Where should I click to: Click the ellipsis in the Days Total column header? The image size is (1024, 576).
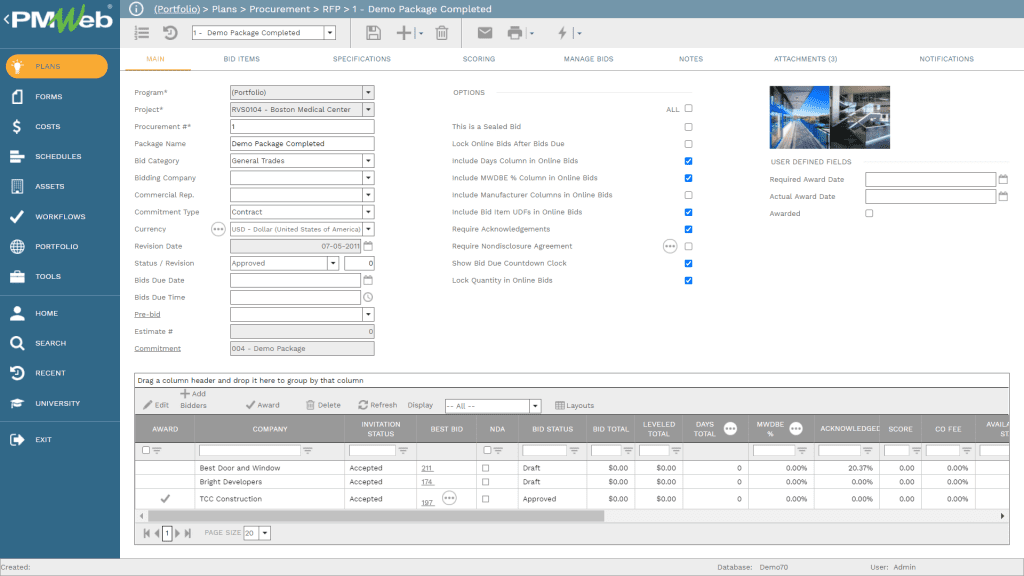[x=730, y=428]
